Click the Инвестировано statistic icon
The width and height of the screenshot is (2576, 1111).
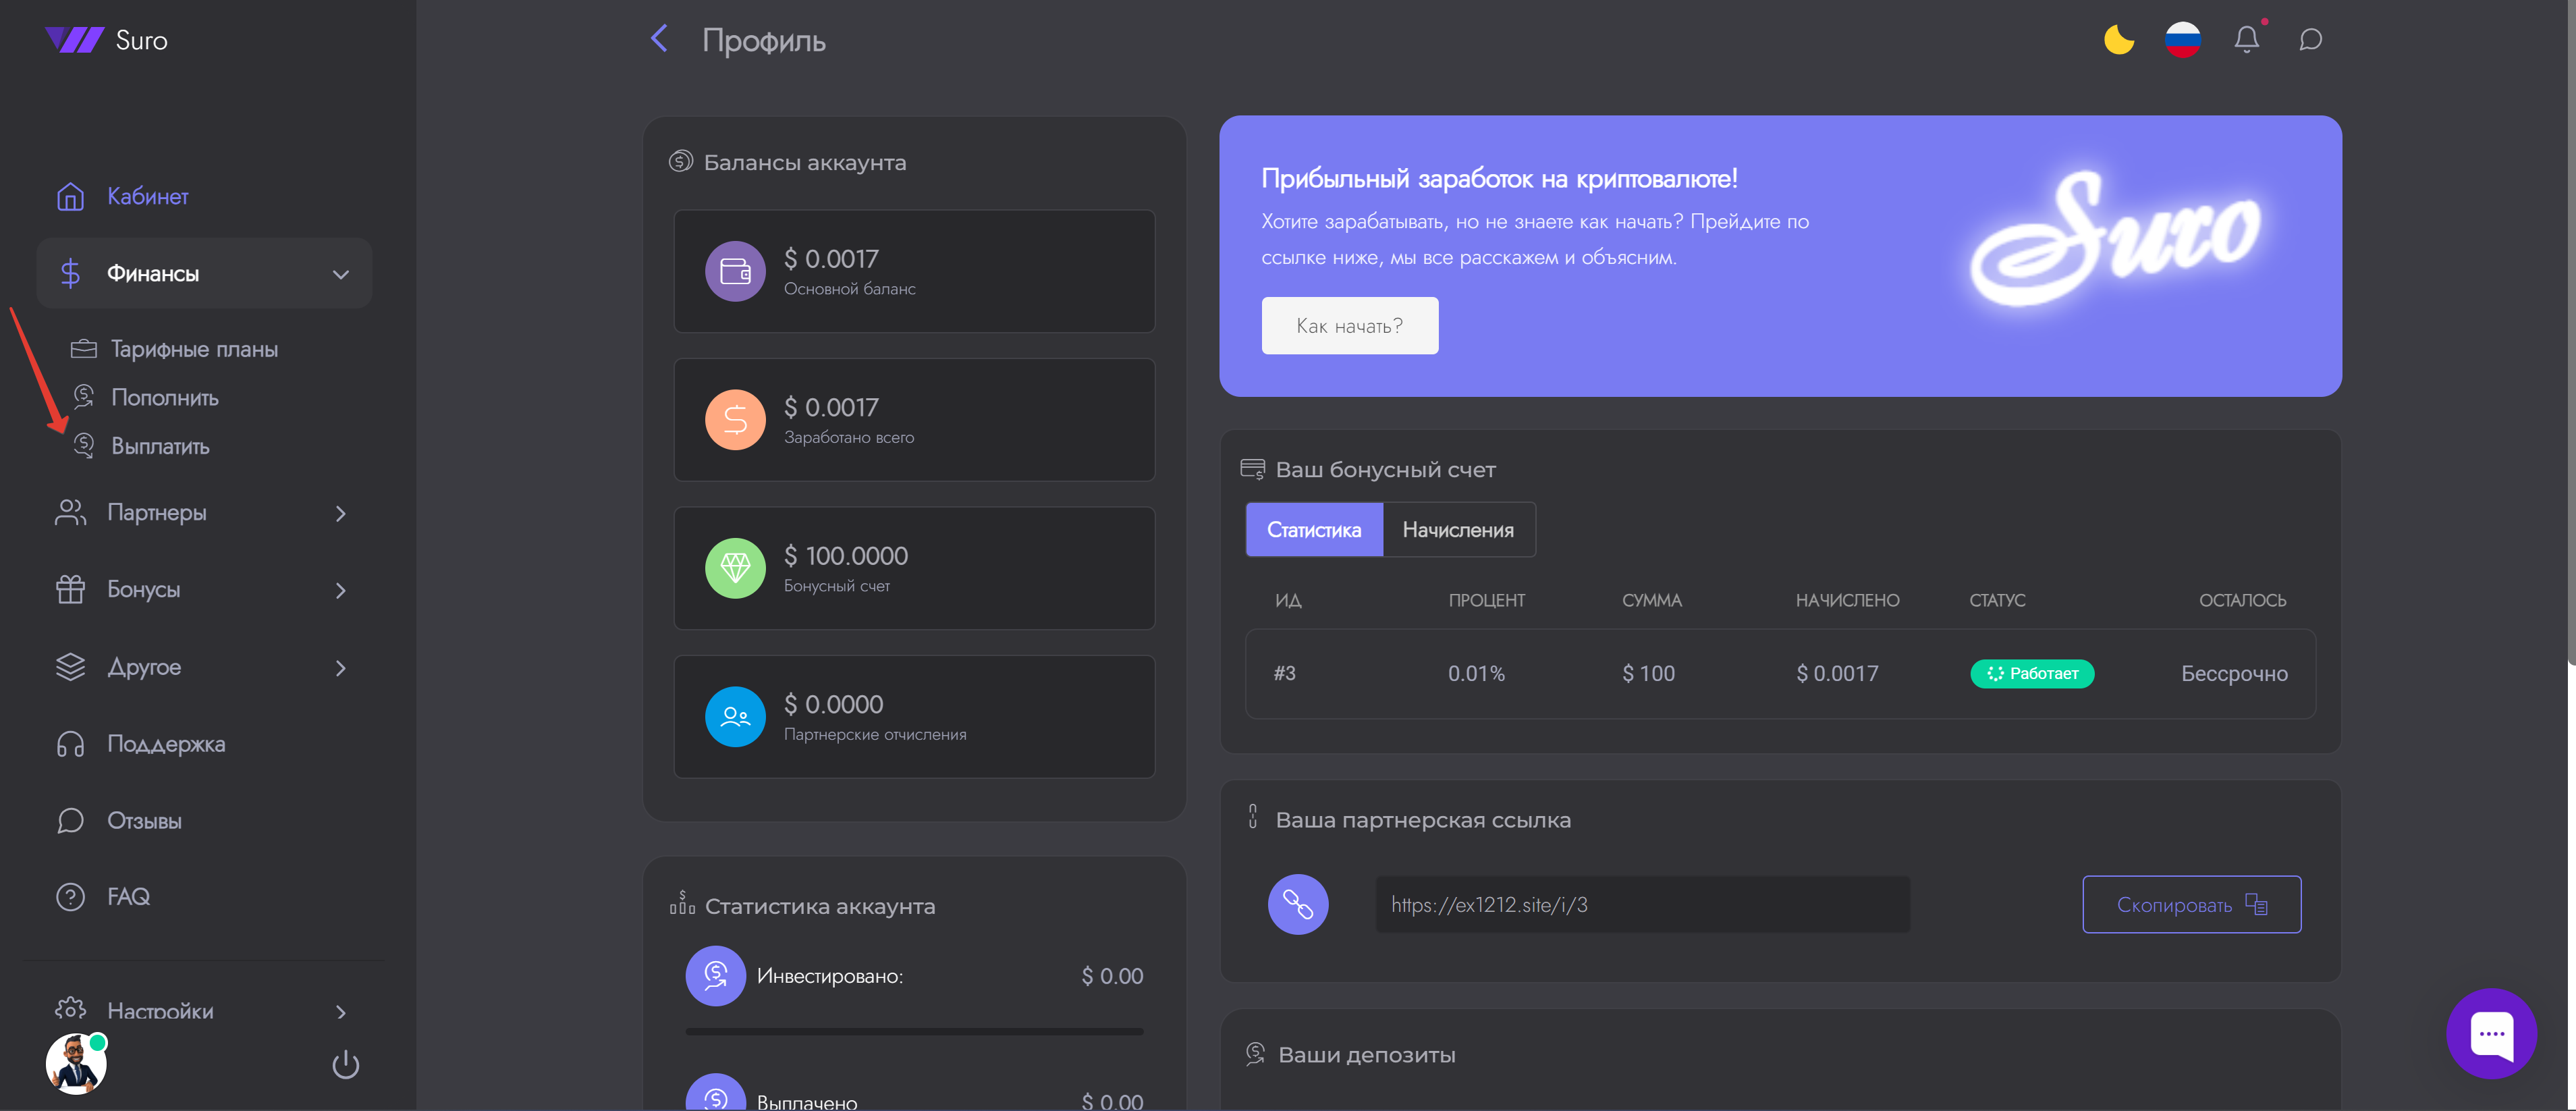coord(715,975)
